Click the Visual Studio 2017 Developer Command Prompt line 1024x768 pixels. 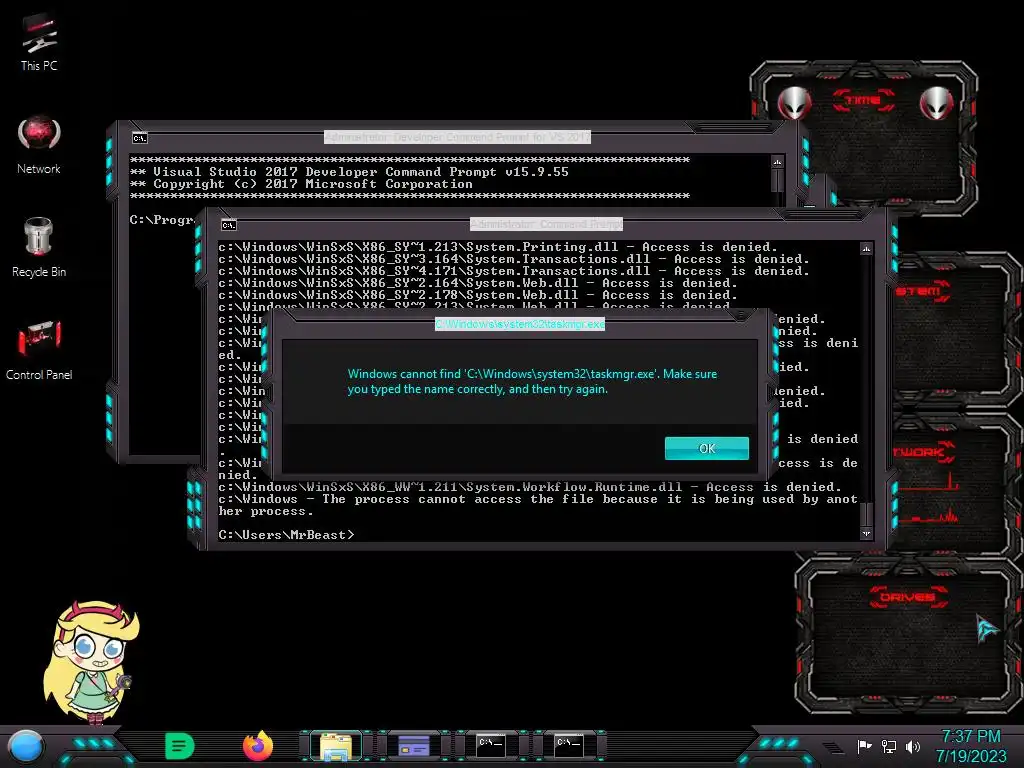349,172
